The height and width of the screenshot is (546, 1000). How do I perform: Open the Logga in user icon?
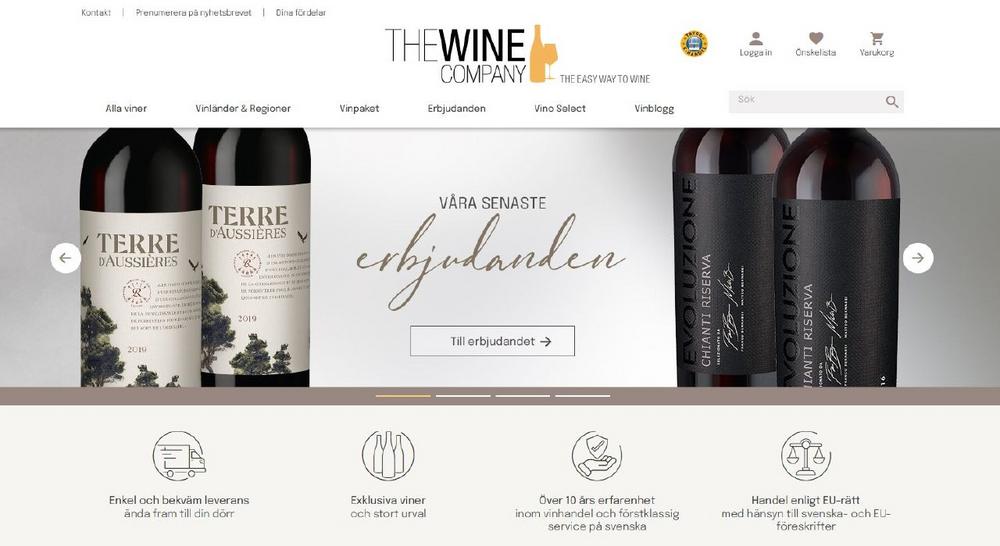pos(756,38)
